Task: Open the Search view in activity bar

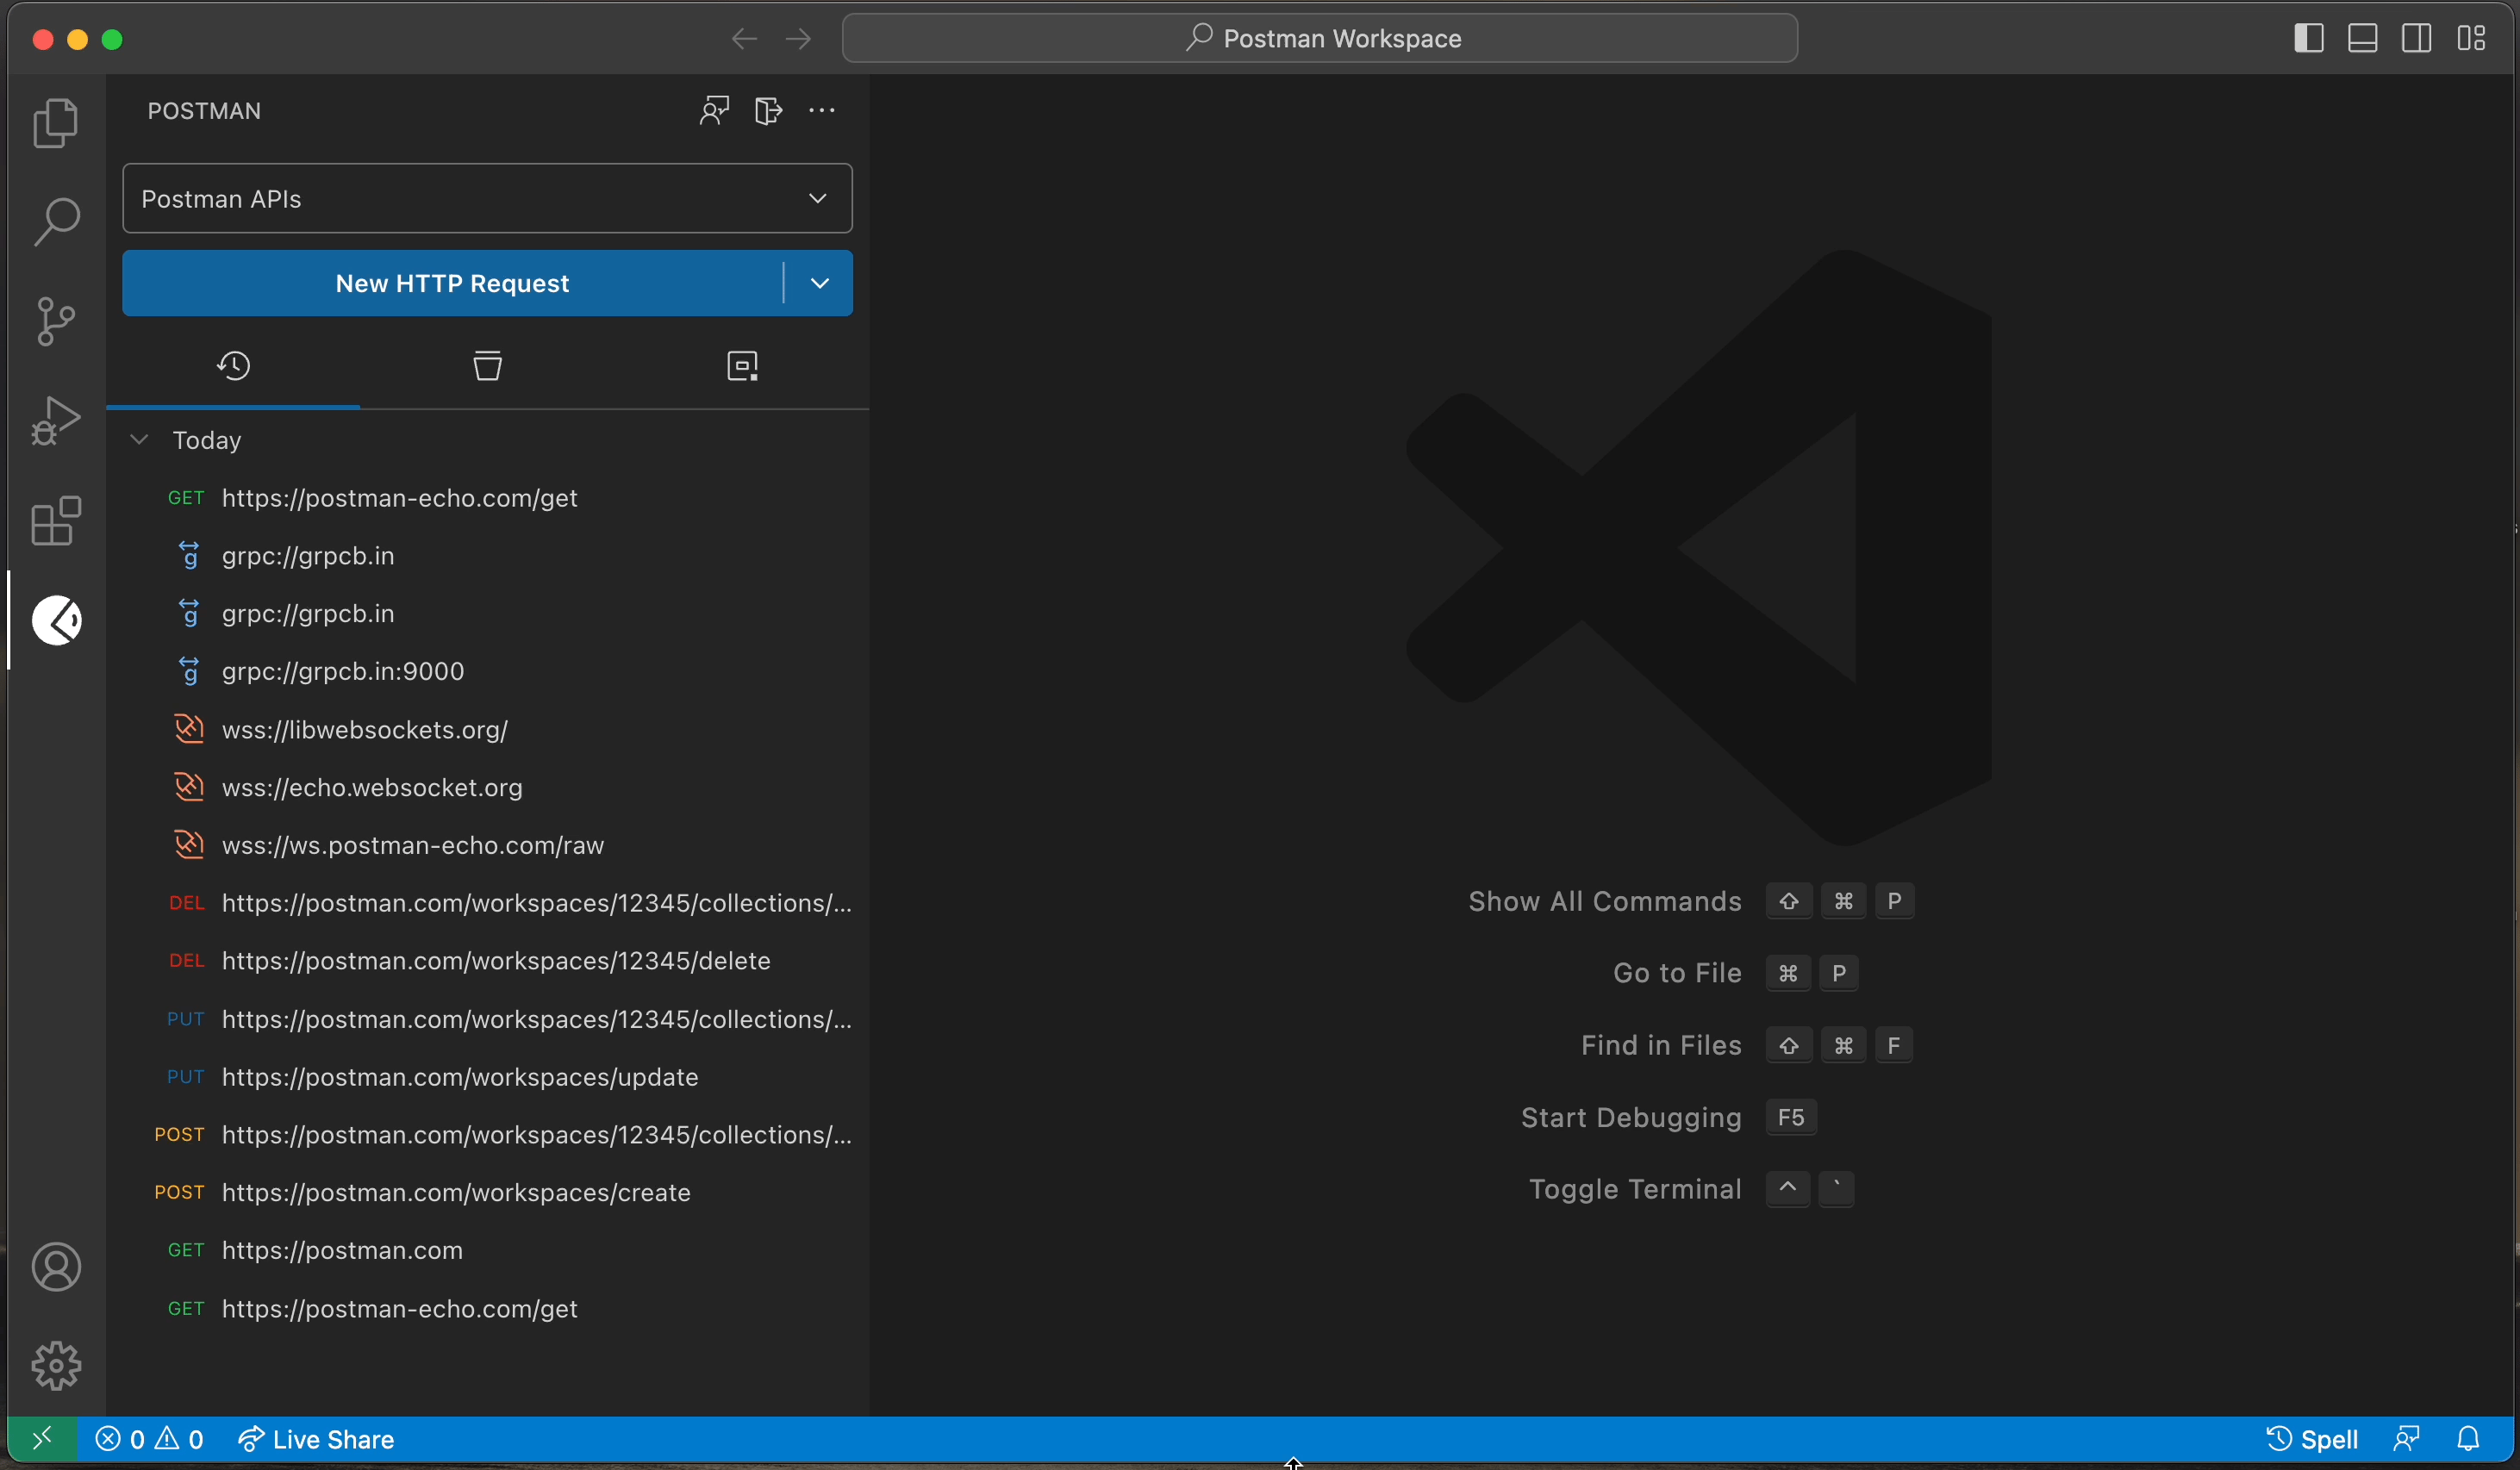Action: click(56, 221)
